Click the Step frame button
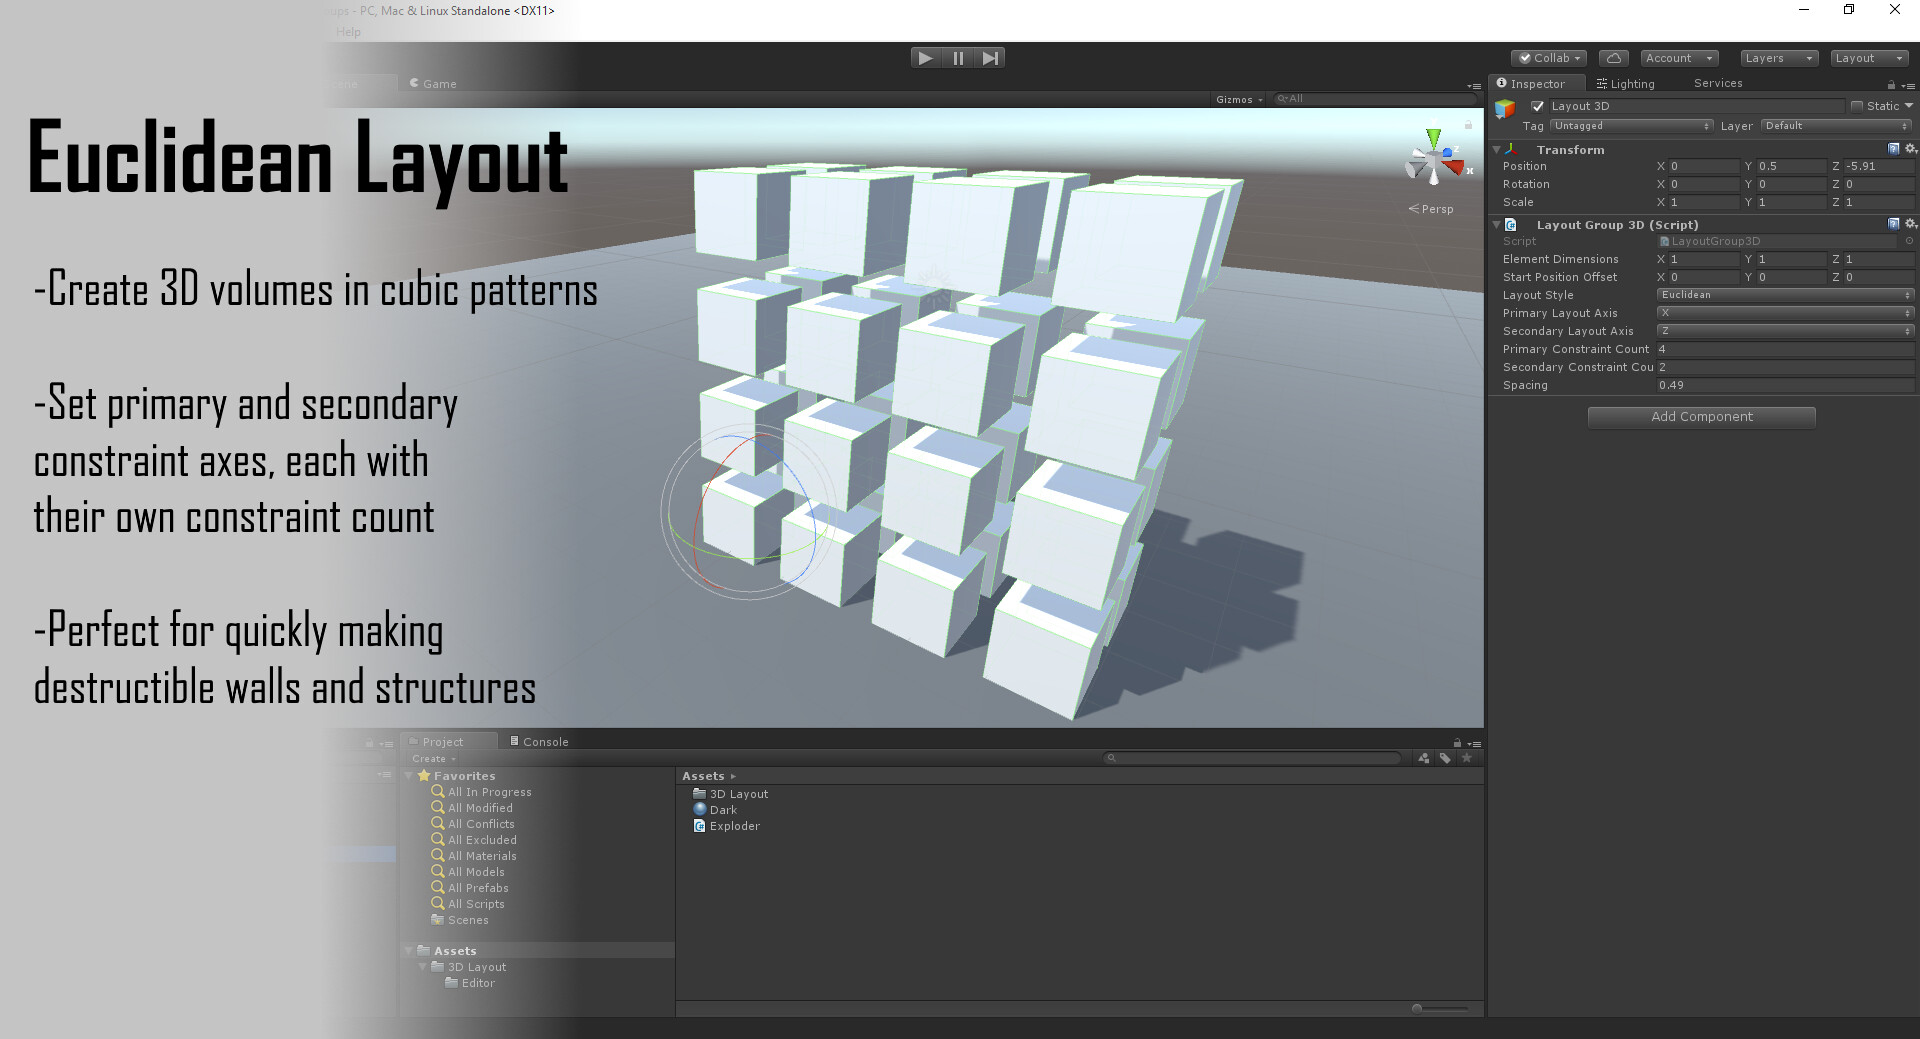 tap(990, 58)
